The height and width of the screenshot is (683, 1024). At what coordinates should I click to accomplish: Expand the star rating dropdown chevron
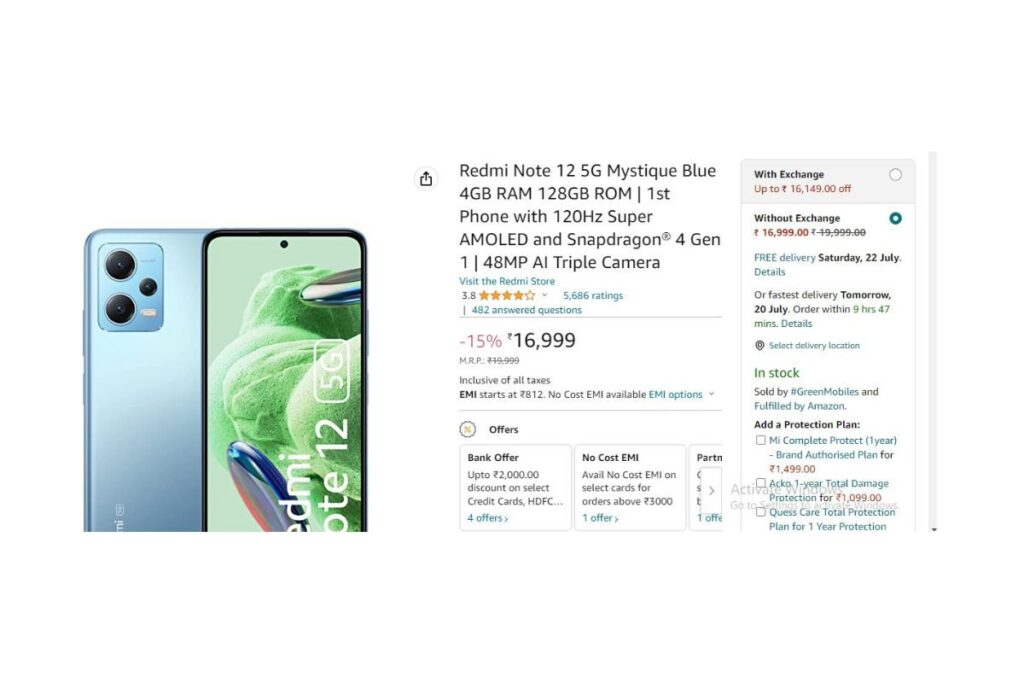[545, 295]
